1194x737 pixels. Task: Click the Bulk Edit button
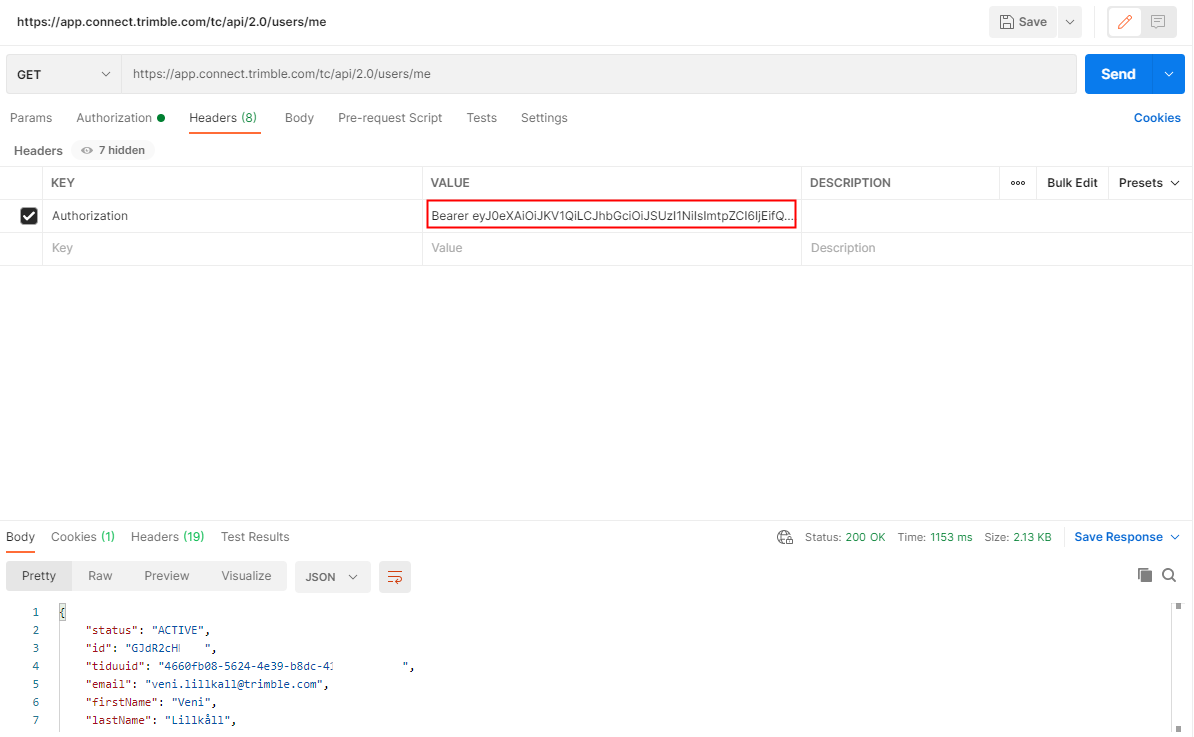[x=1072, y=183]
